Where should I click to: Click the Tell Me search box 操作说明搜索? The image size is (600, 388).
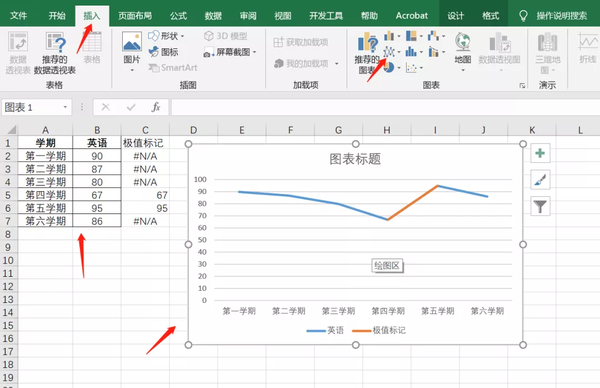point(561,16)
